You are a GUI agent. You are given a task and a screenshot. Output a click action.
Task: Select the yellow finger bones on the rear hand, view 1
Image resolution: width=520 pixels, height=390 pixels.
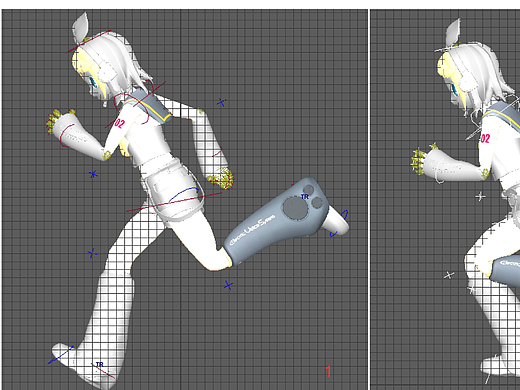coord(220,178)
